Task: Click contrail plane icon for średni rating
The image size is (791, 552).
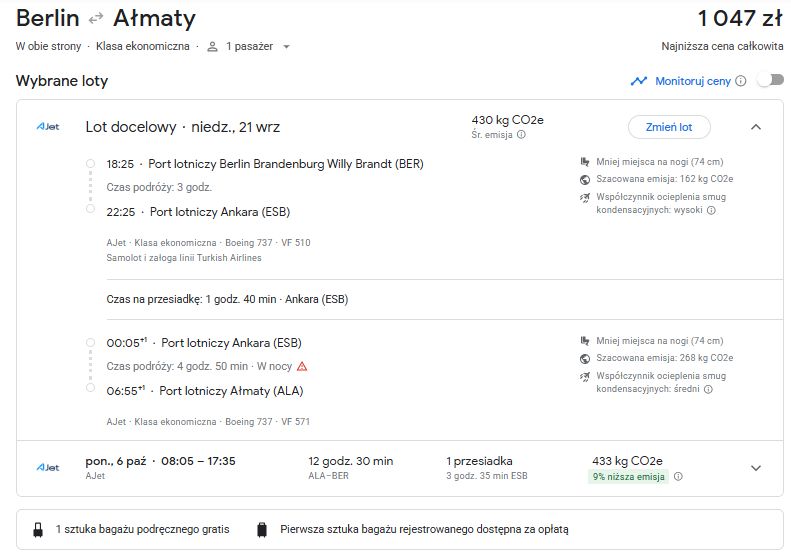Action: click(x=585, y=376)
